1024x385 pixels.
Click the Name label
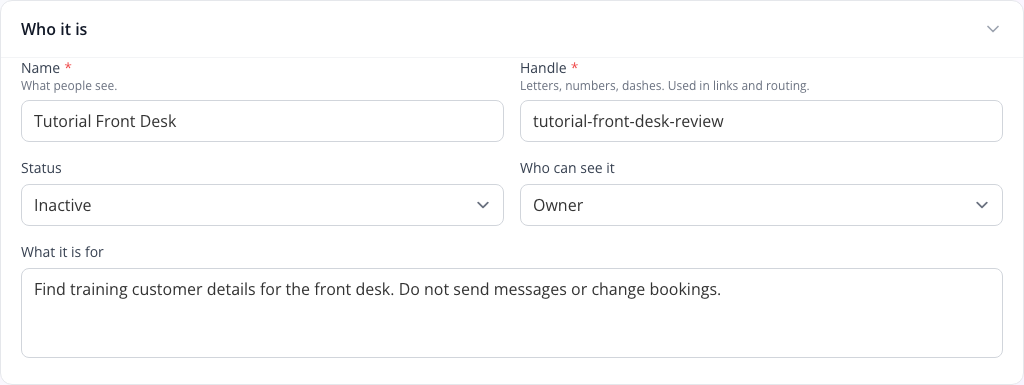[40, 68]
